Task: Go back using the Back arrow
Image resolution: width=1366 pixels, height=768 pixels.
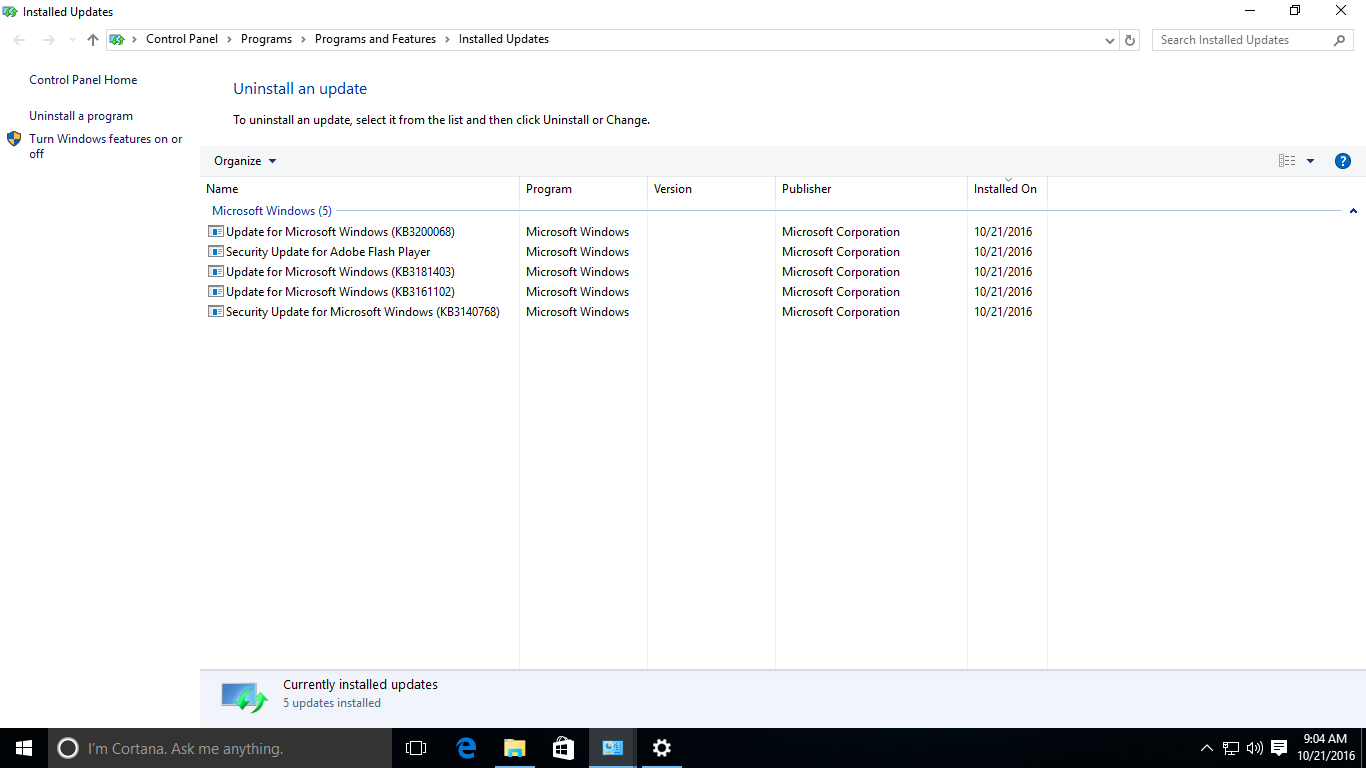Action: 20,40
